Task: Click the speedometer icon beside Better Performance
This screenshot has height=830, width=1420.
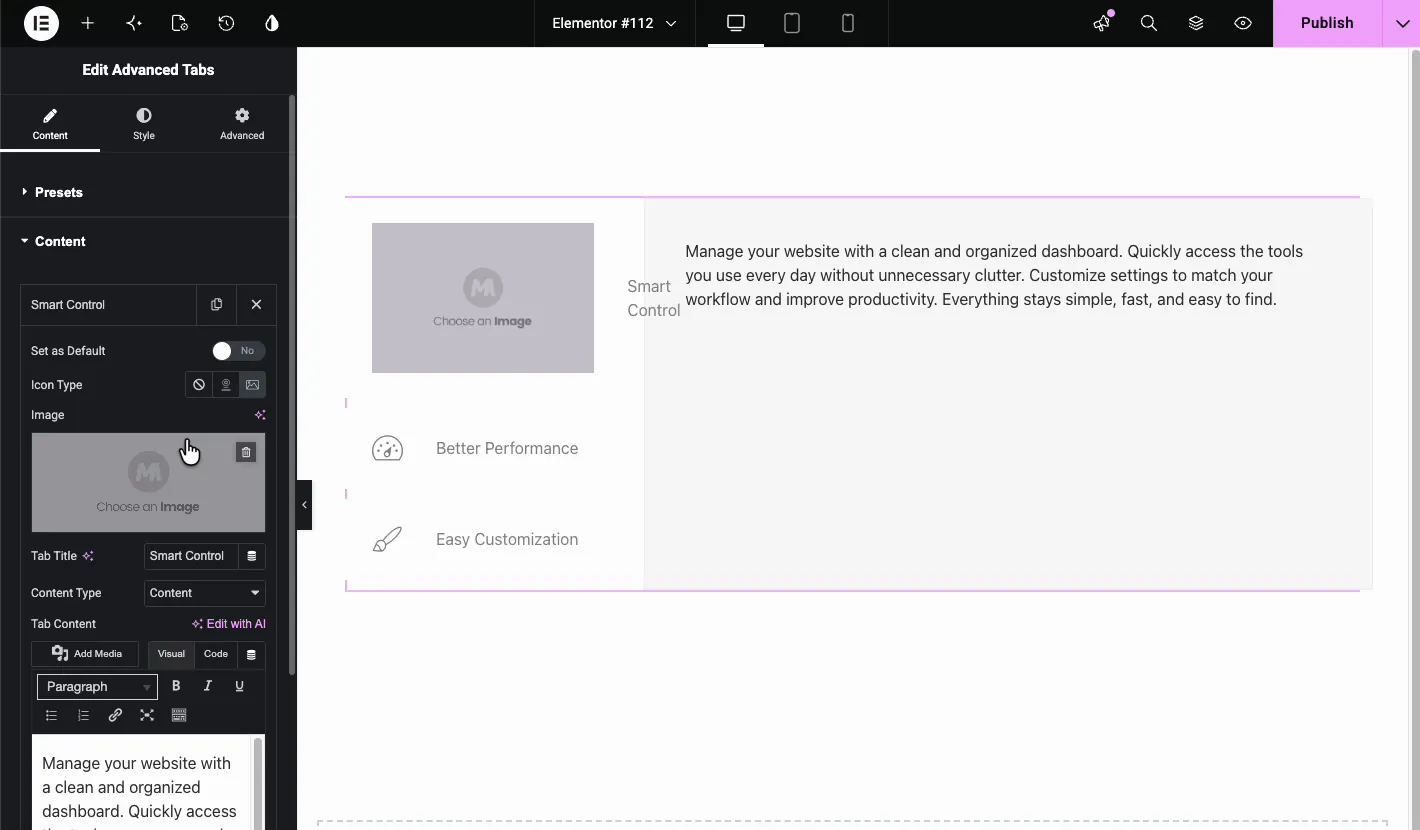Action: [x=387, y=448]
